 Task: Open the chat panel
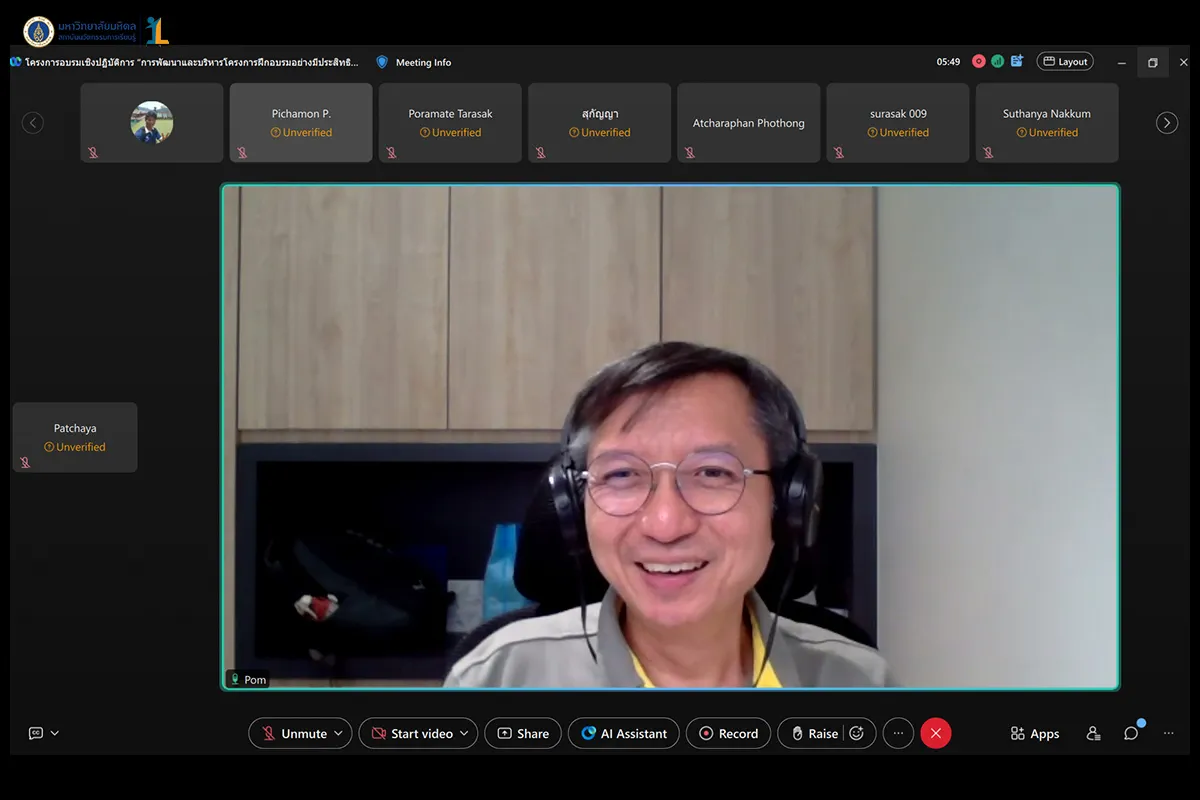click(x=1131, y=733)
